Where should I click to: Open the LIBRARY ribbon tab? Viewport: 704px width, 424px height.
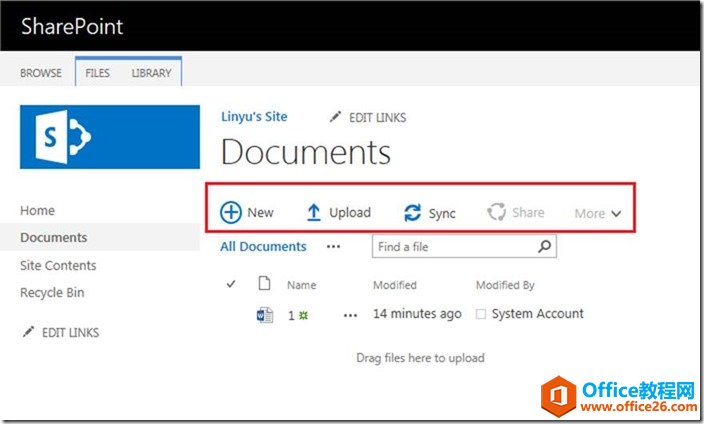tap(151, 73)
